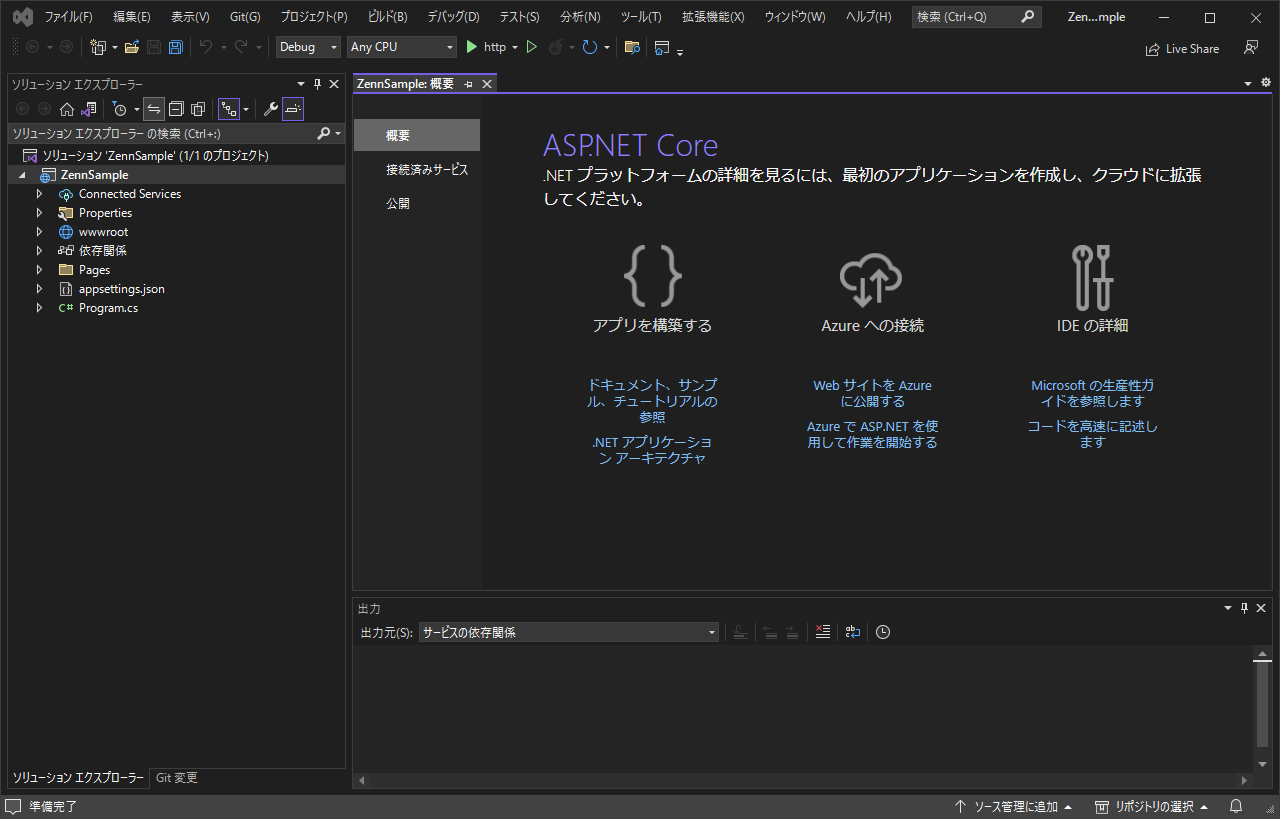Open .NET アプリケーション アーキテクチャ link
This screenshot has height=819, width=1280.
652,450
